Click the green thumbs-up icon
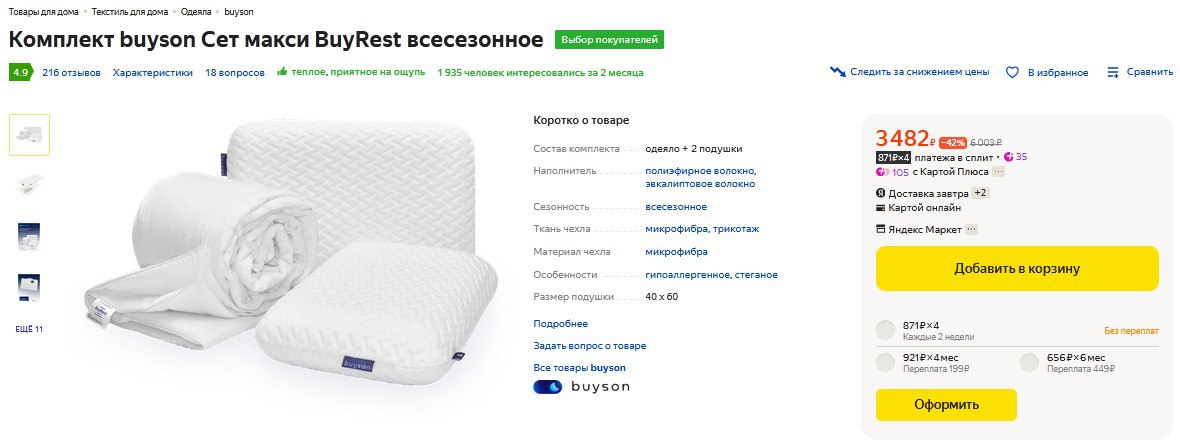This screenshot has width=1180, height=445. click(283, 72)
